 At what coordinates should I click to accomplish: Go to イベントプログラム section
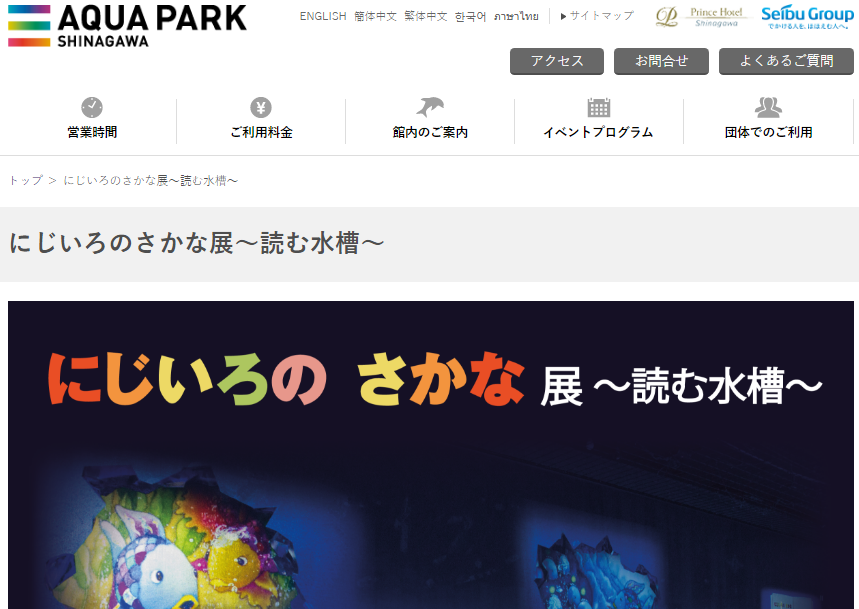[598, 133]
